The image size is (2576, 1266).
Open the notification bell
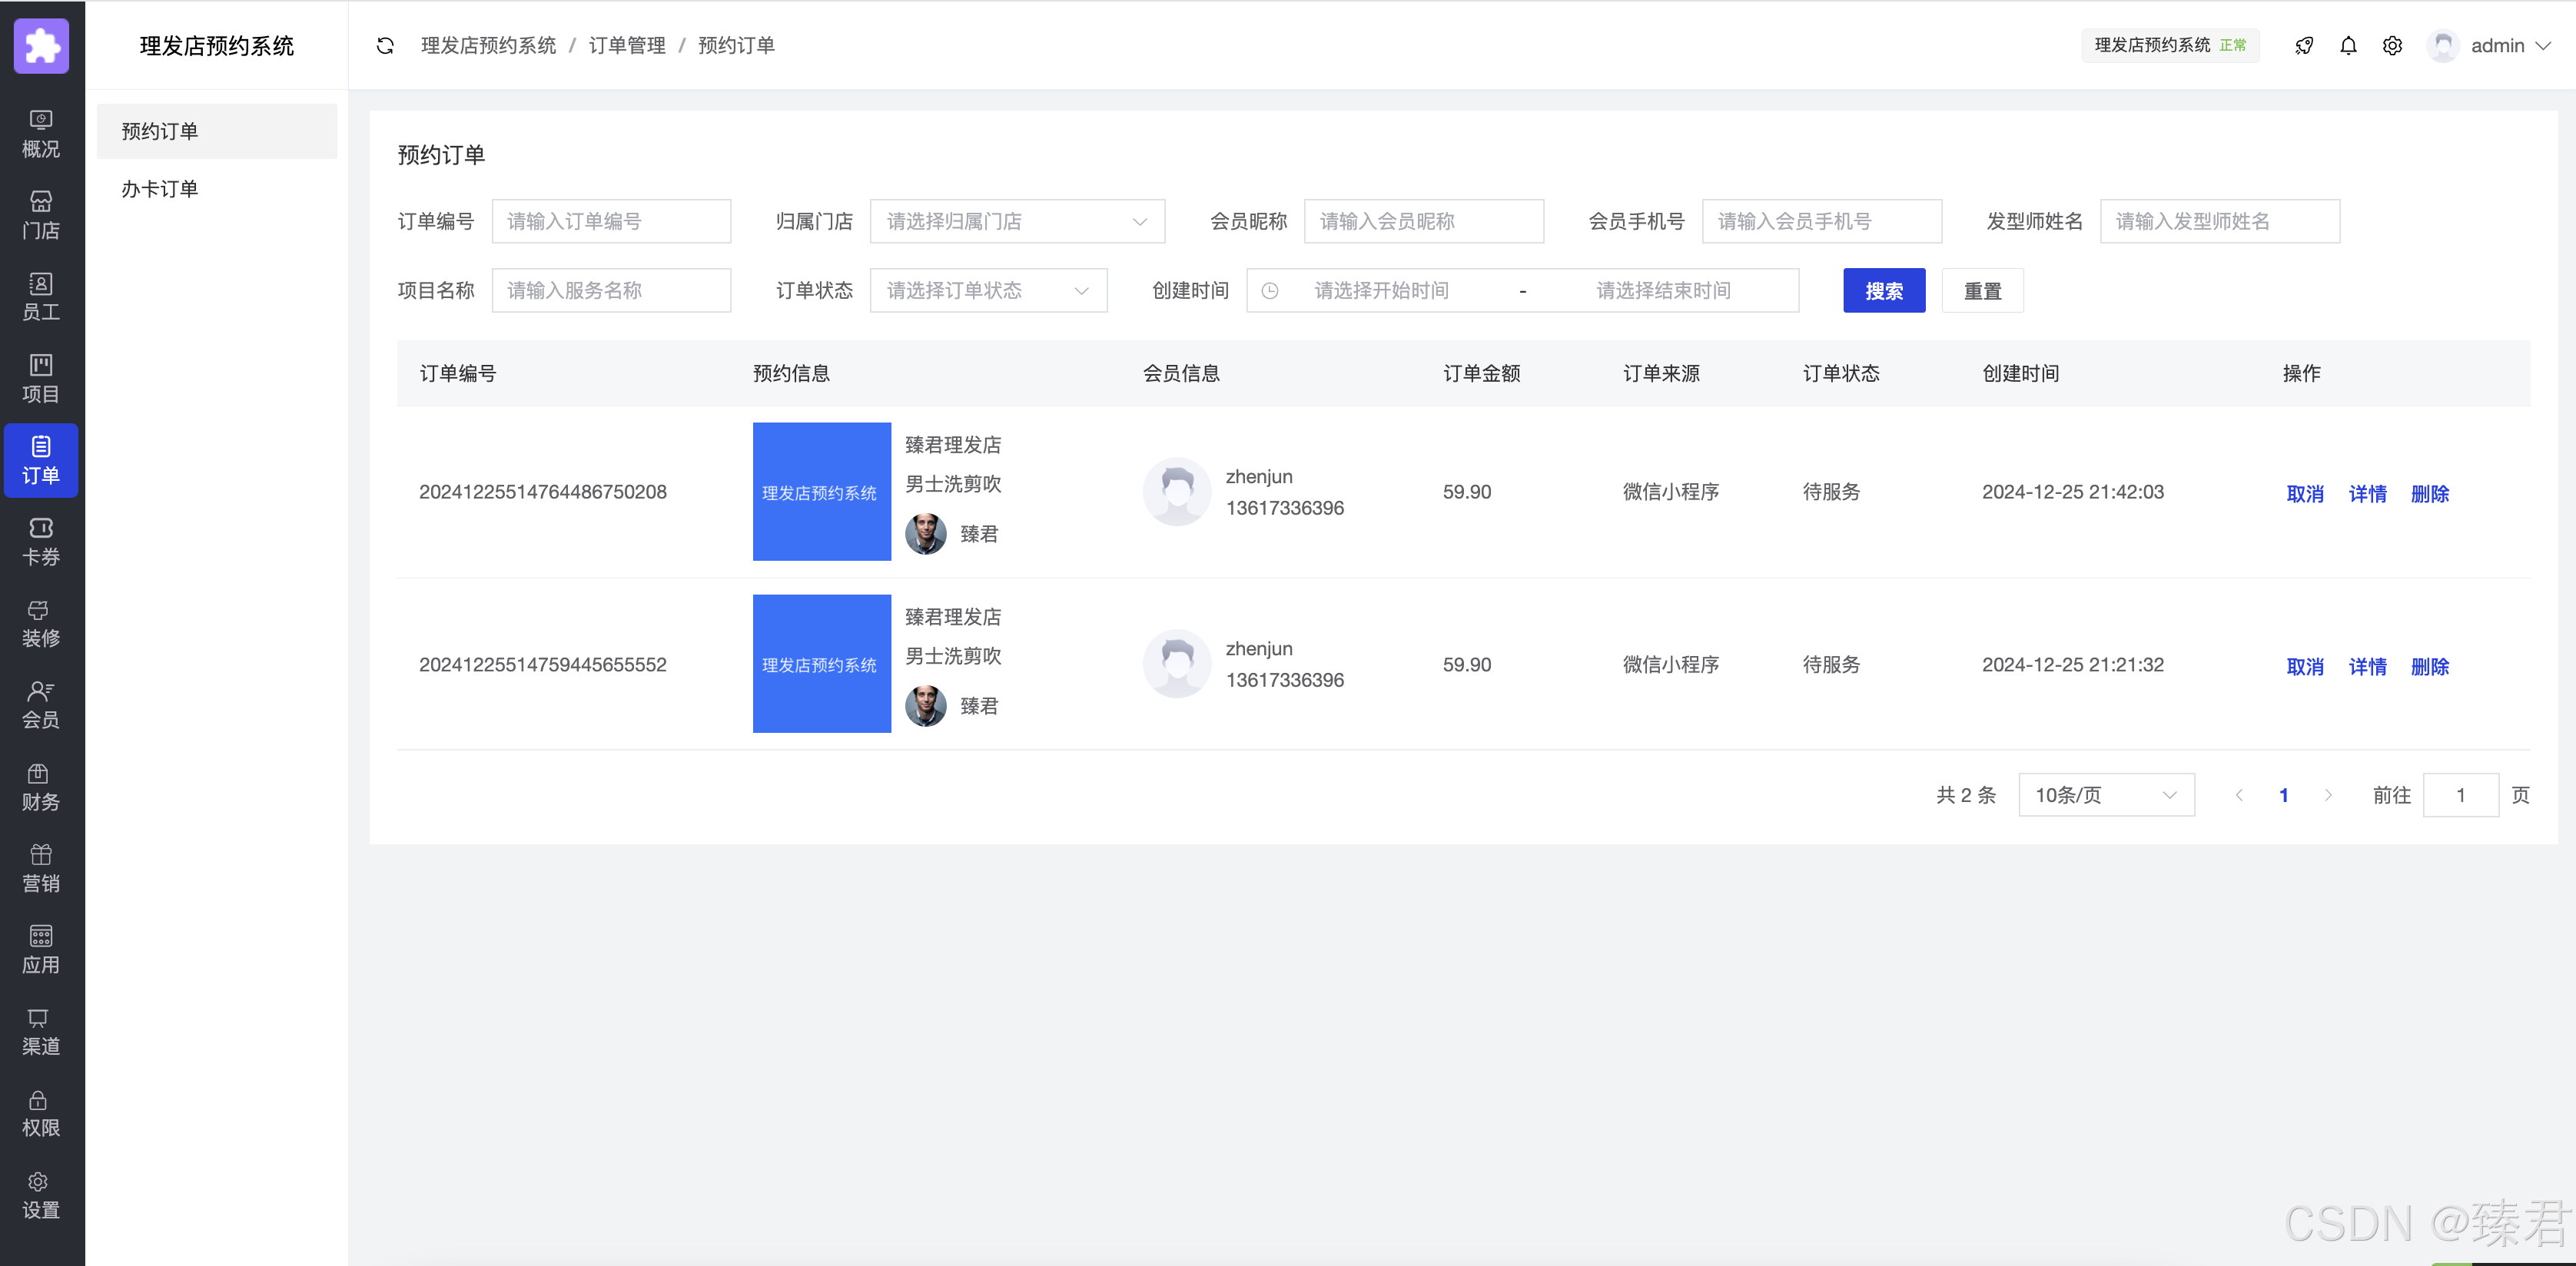[x=2348, y=46]
